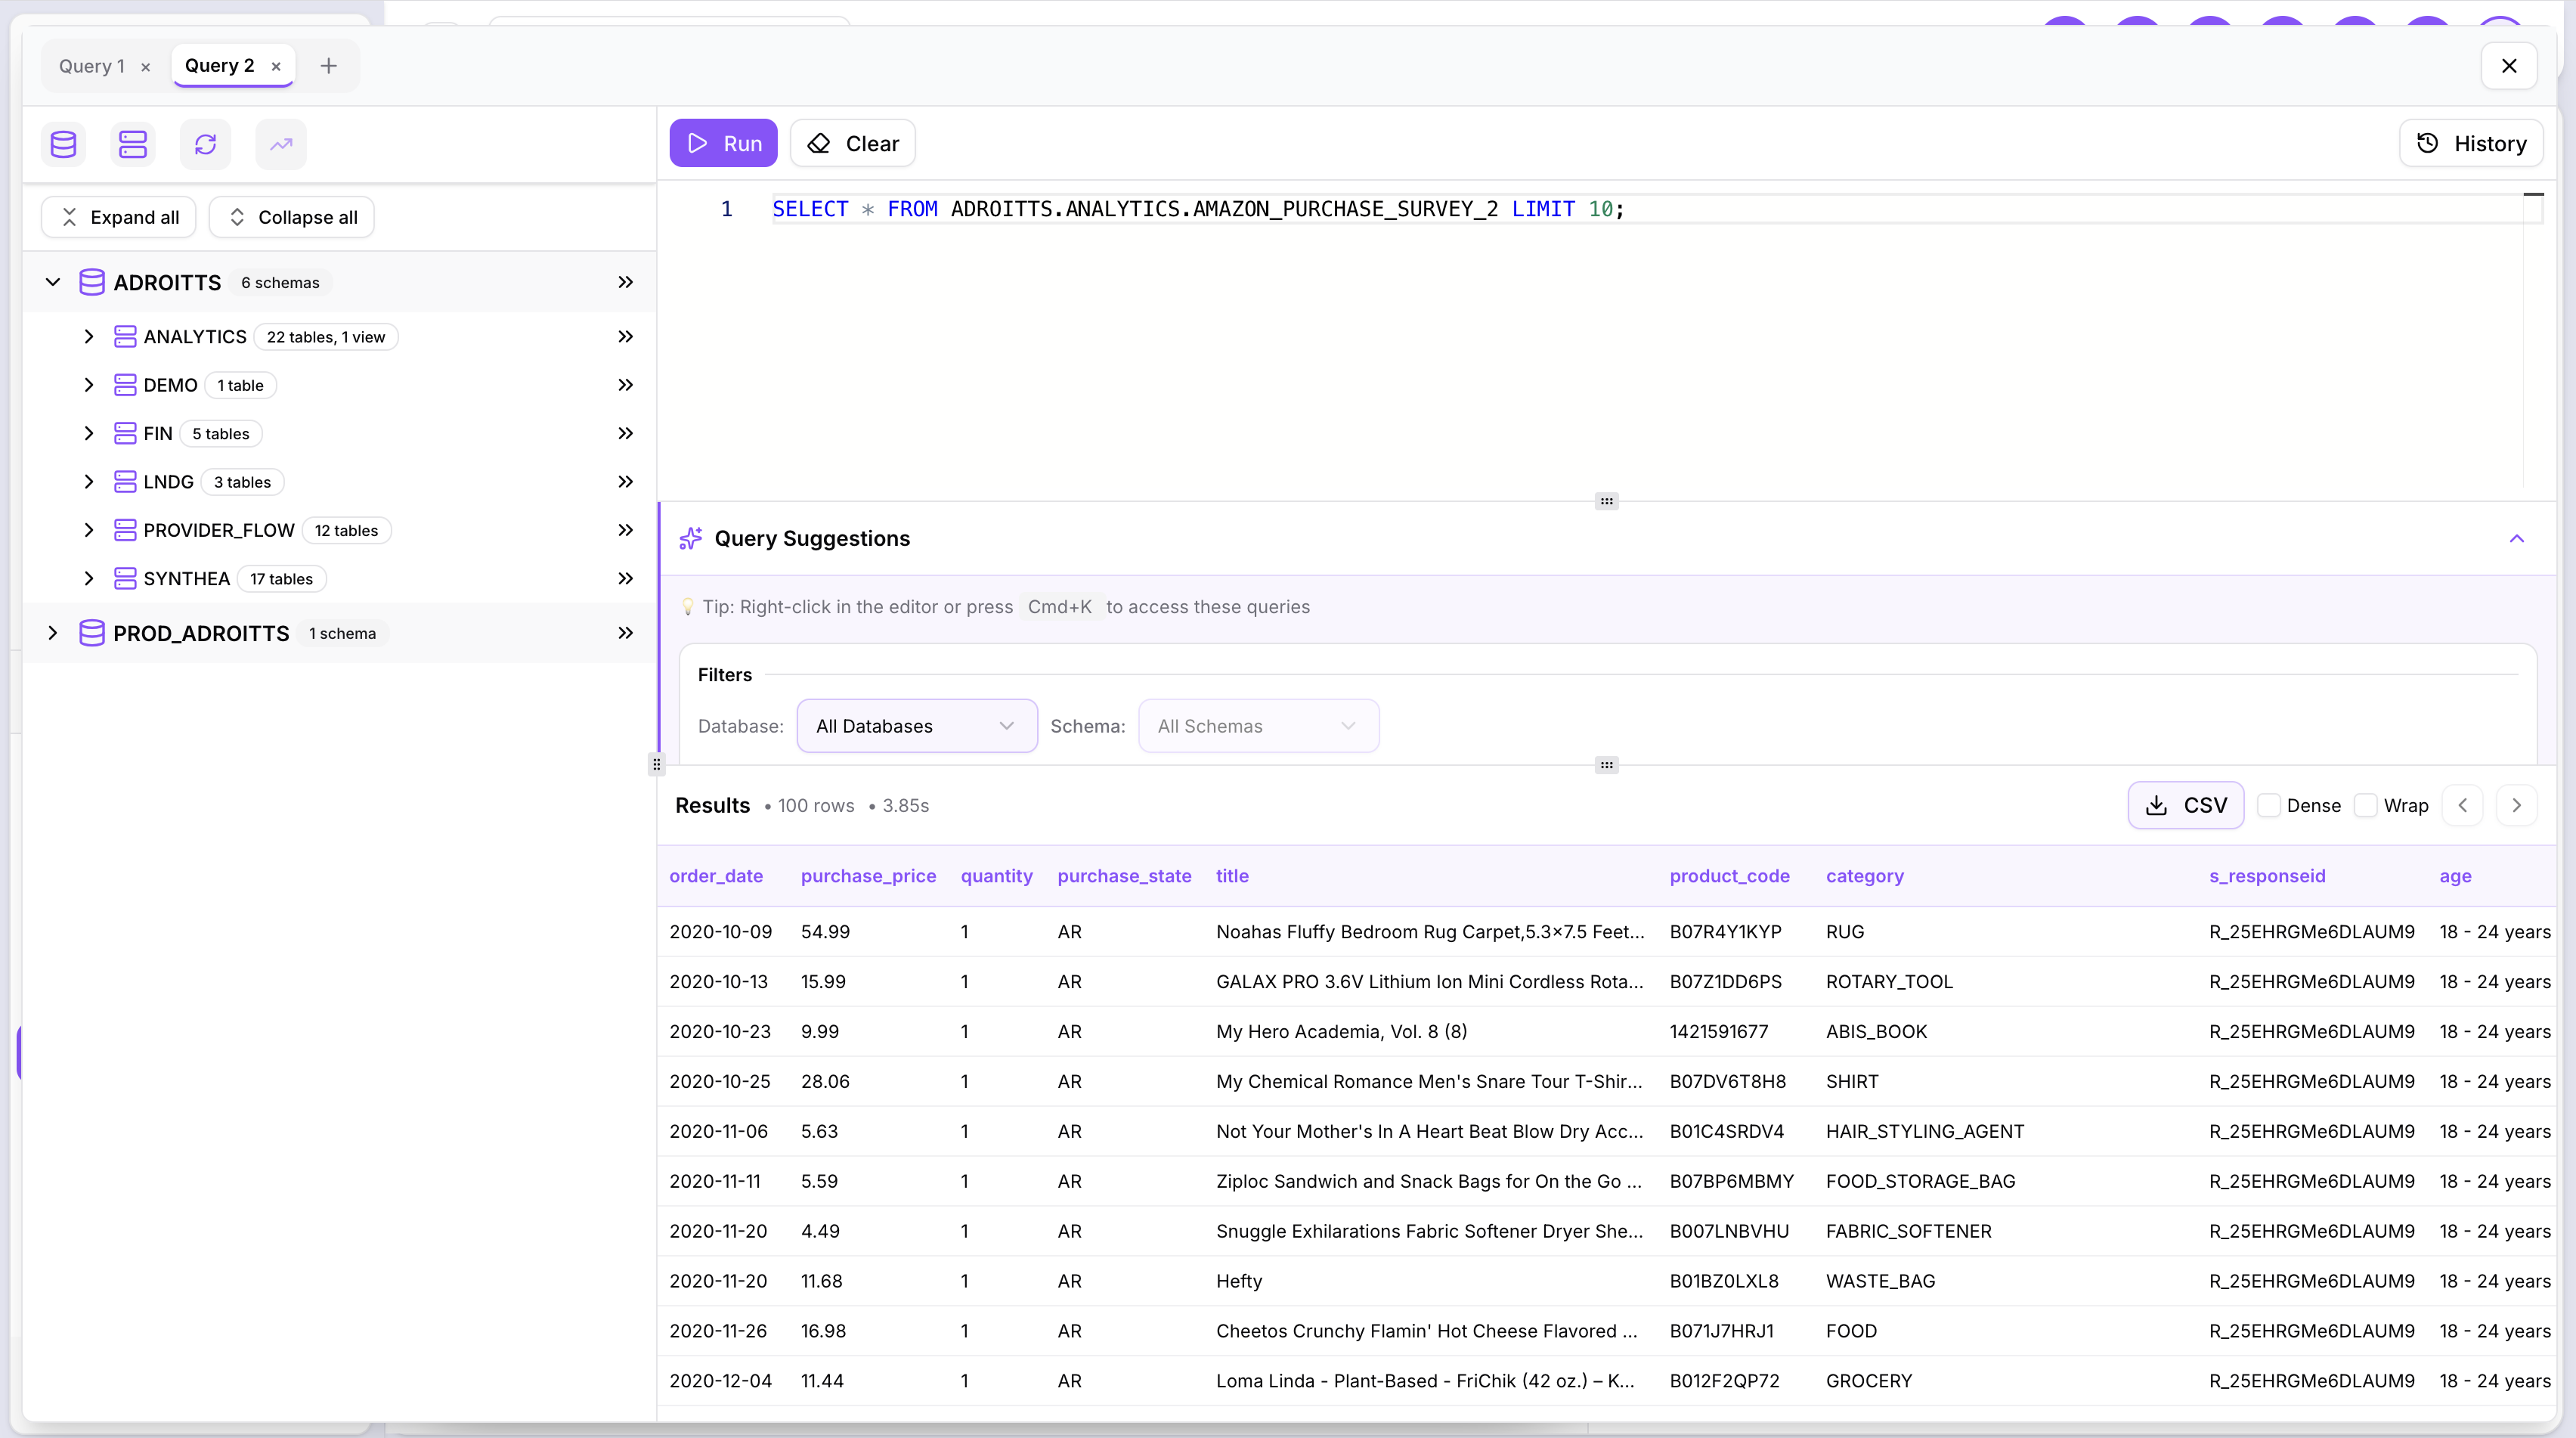This screenshot has width=2576, height=1438.
Task: Click Expand all button
Action: pyautogui.click(x=119, y=217)
